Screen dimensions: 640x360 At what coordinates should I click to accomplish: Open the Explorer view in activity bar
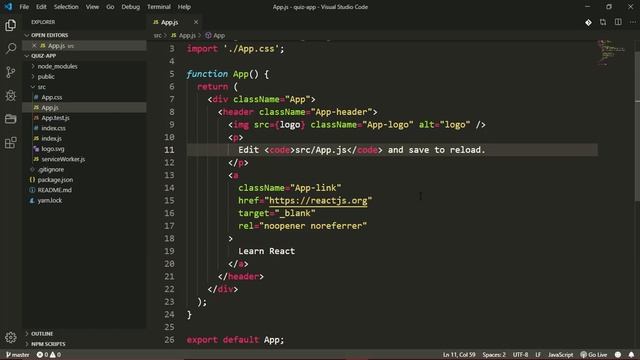pos(11,25)
